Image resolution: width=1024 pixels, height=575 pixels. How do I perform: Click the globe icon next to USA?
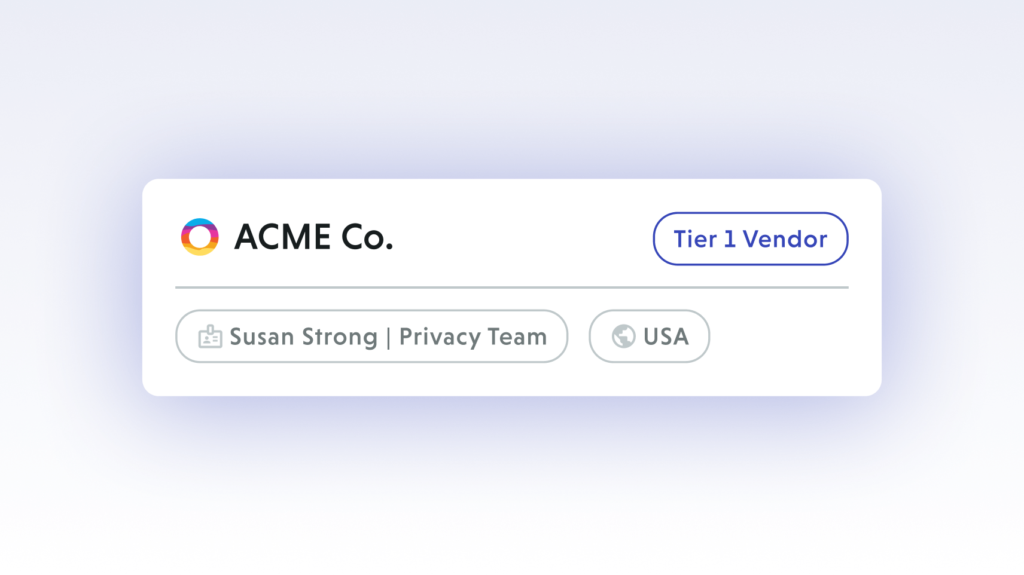[623, 337]
